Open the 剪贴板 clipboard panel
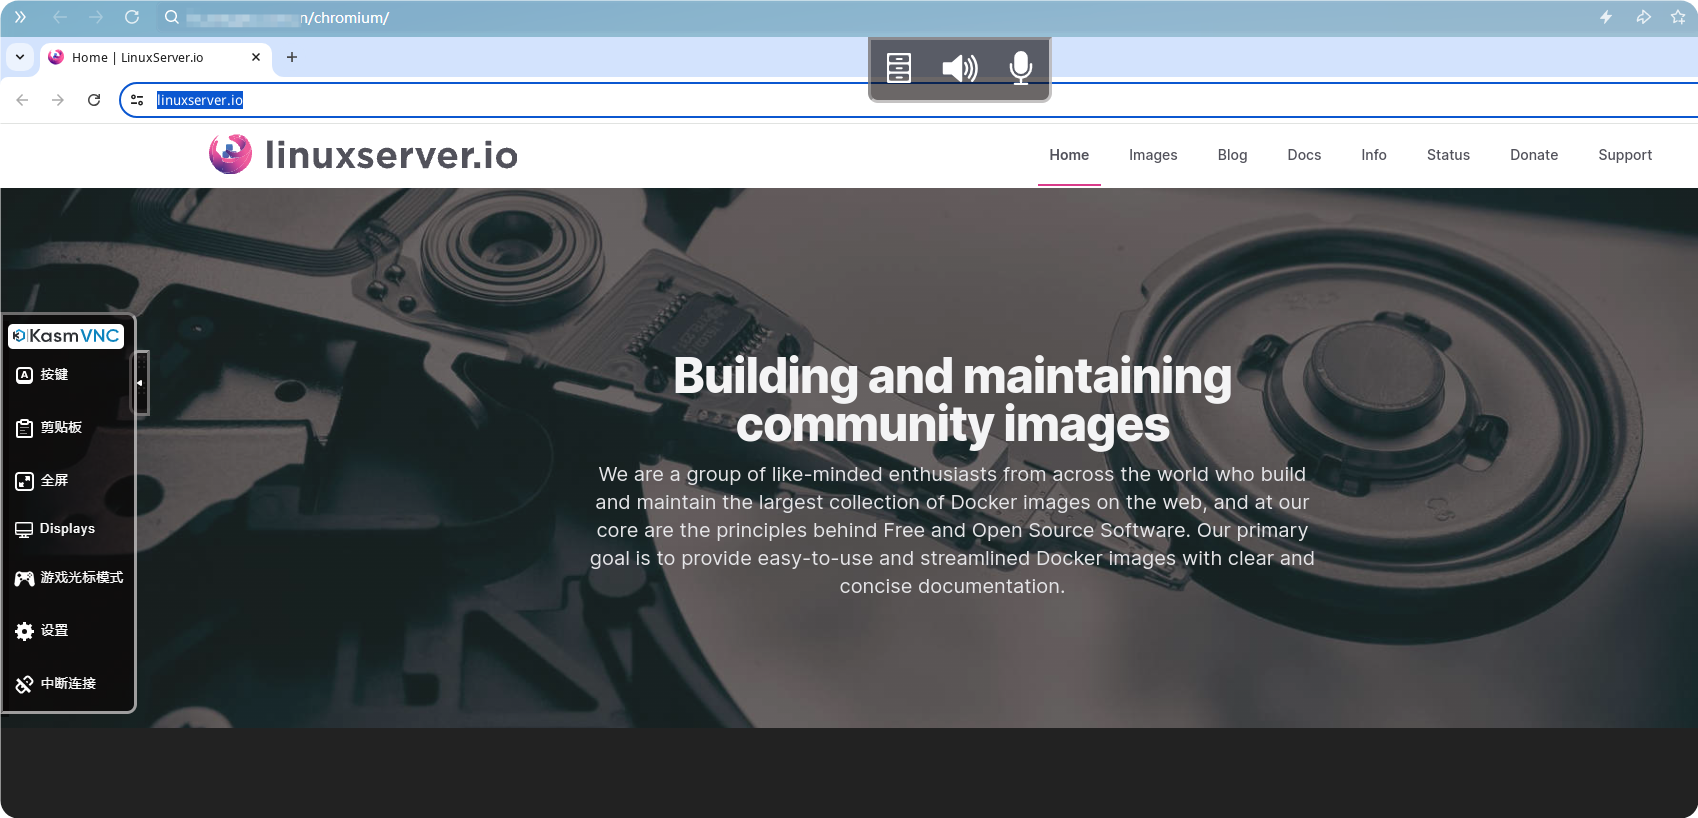 coord(25,428)
